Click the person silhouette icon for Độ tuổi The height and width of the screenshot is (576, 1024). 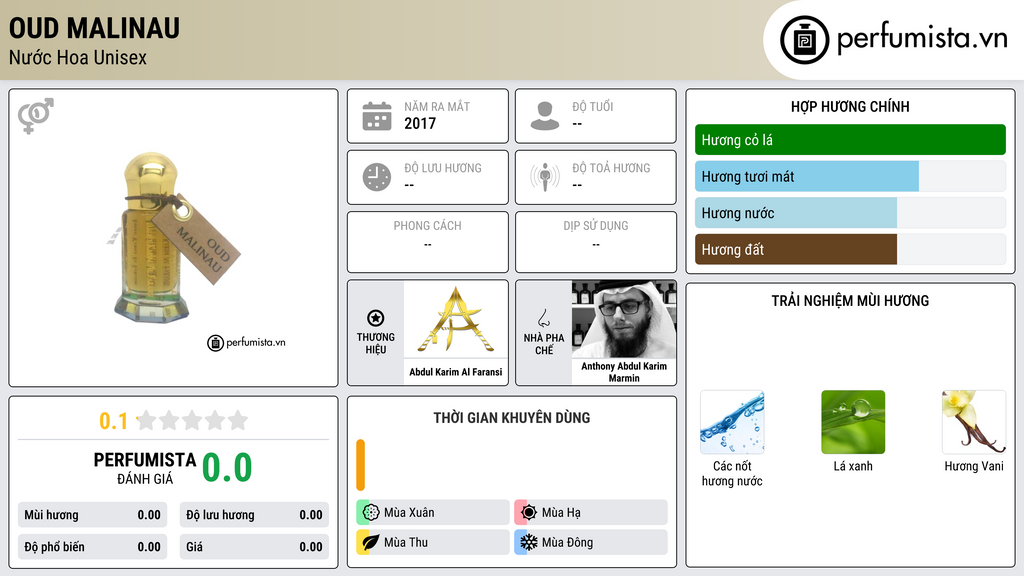545,116
